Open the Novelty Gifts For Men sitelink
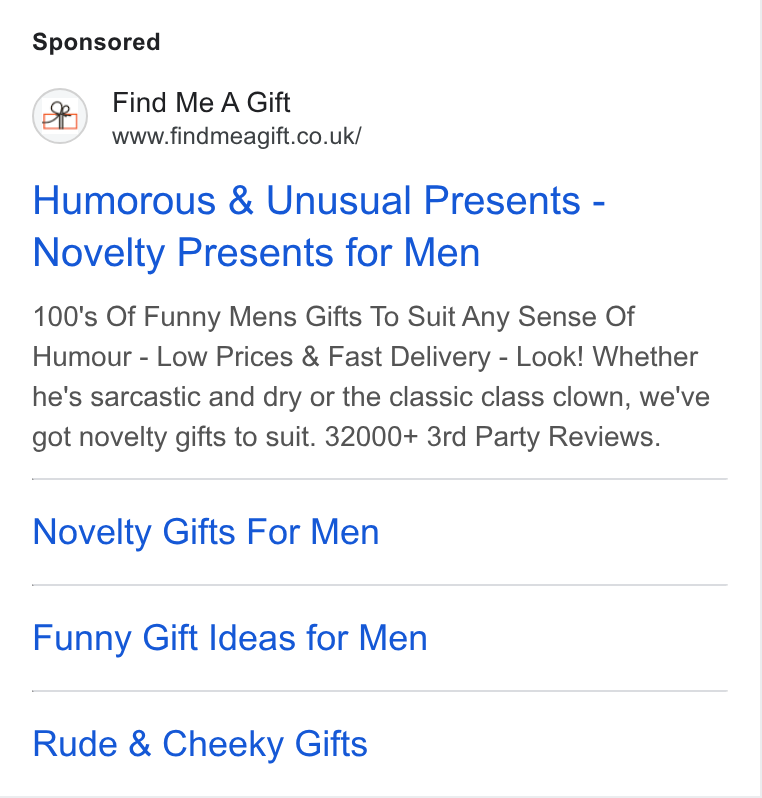The width and height of the screenshot is (762, 798). coord(206,532)
